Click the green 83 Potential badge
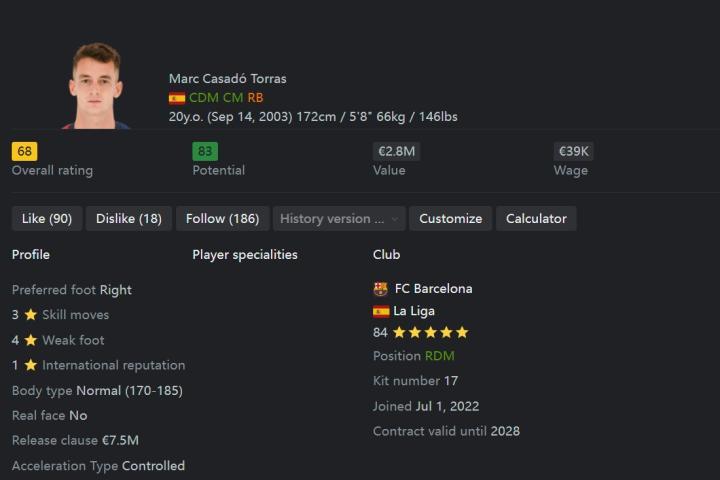The image size is (720, 480). [205, 152]
